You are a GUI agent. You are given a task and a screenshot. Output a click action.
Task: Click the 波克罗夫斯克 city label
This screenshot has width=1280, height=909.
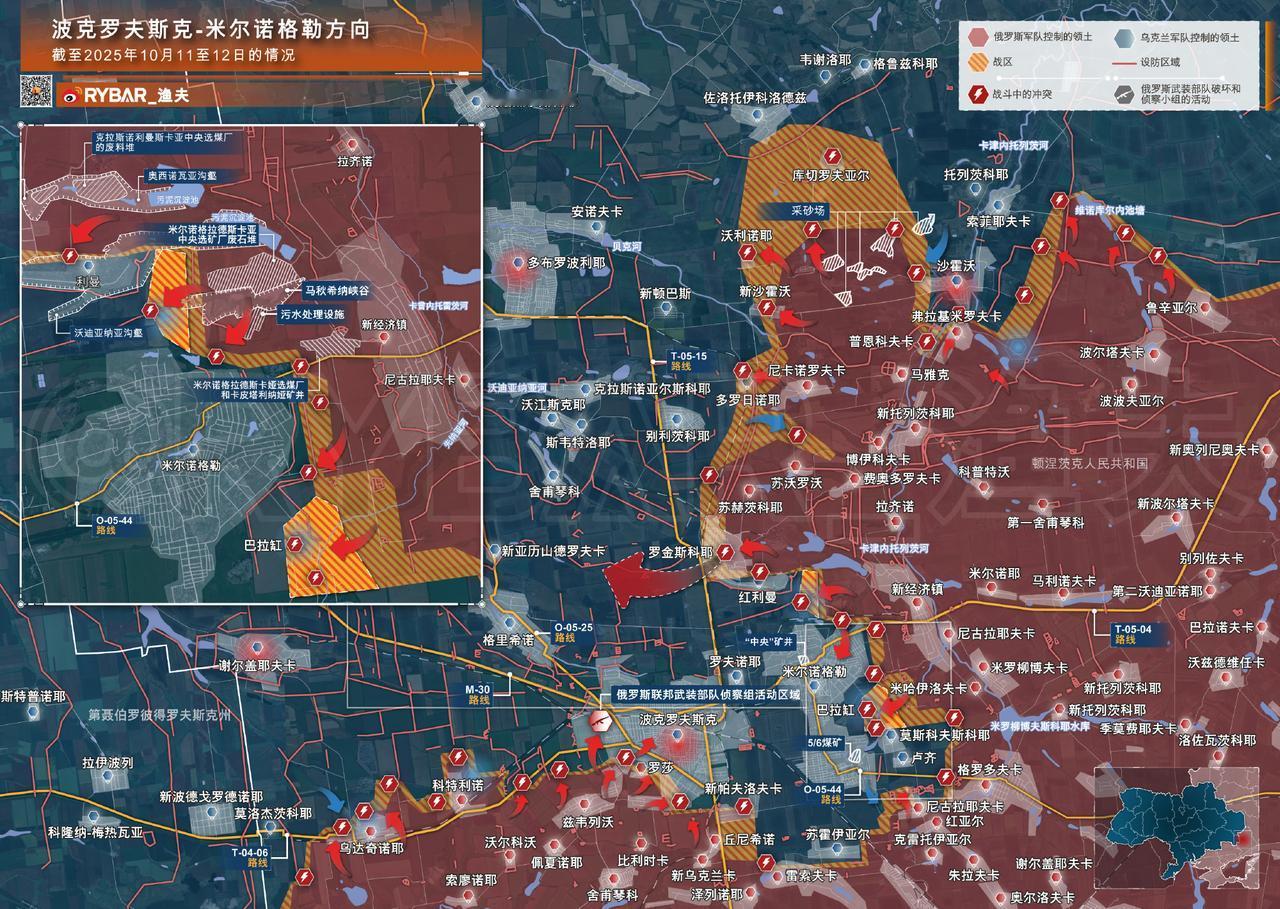(678, 720)
